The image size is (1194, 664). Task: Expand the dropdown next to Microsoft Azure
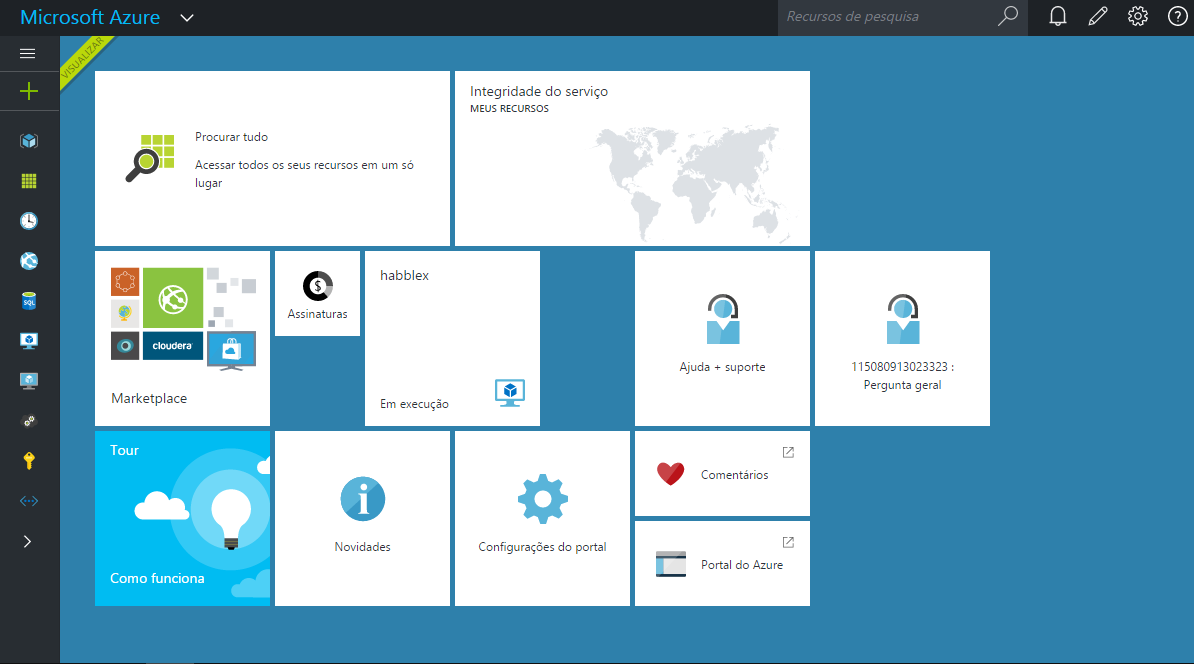pyautogui.click(x=187, y=18)
